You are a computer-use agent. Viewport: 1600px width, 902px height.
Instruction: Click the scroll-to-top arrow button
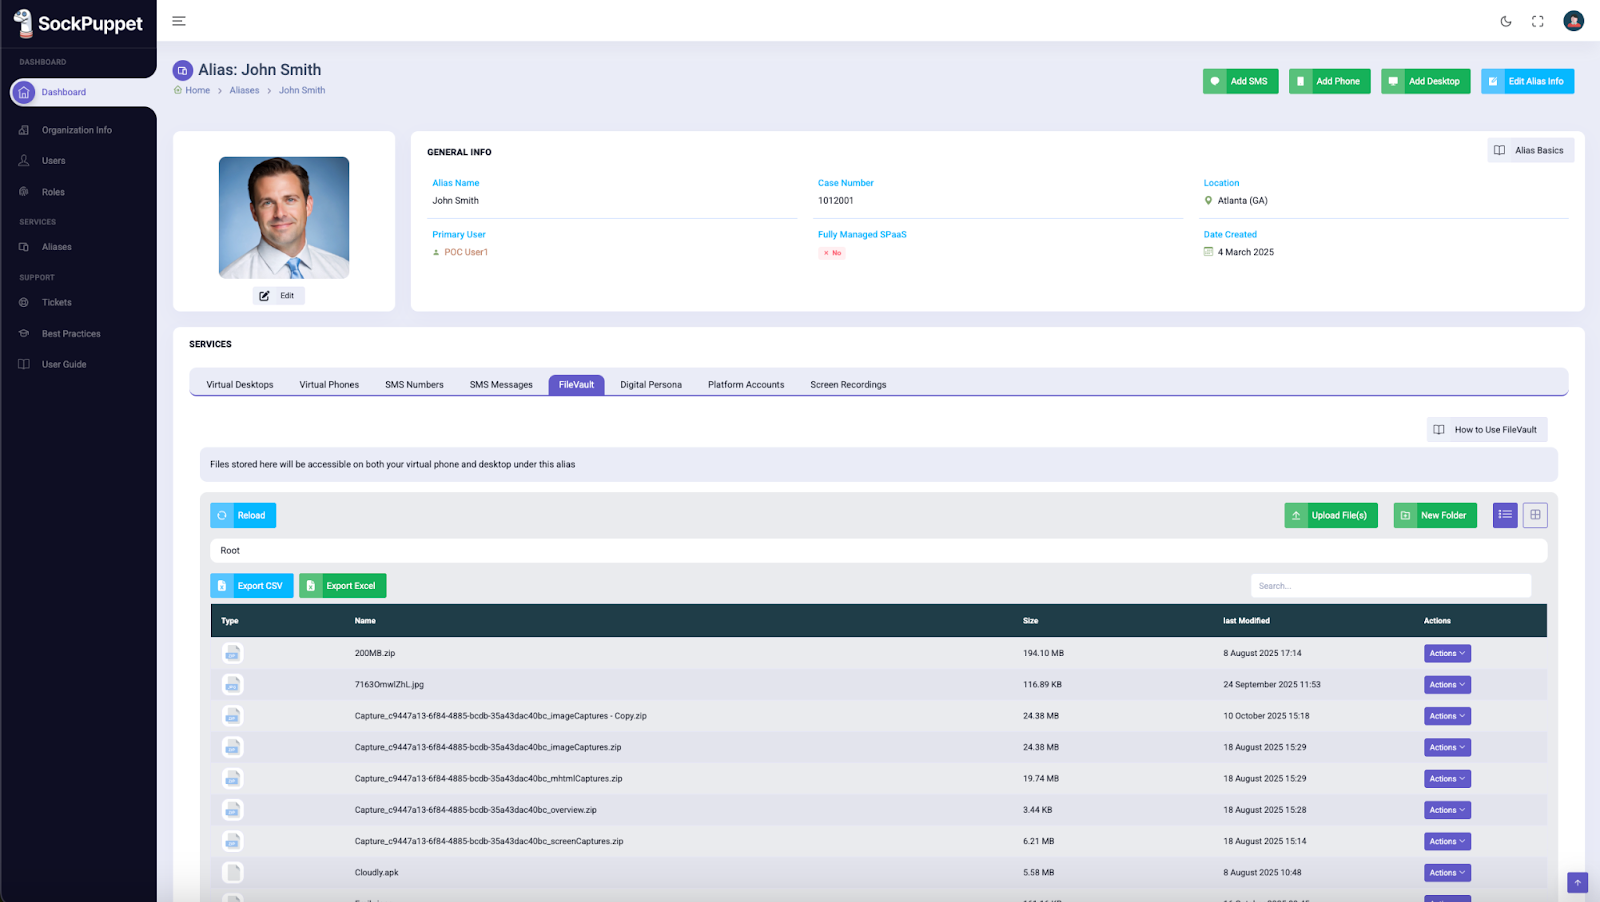pos(1577,882)
